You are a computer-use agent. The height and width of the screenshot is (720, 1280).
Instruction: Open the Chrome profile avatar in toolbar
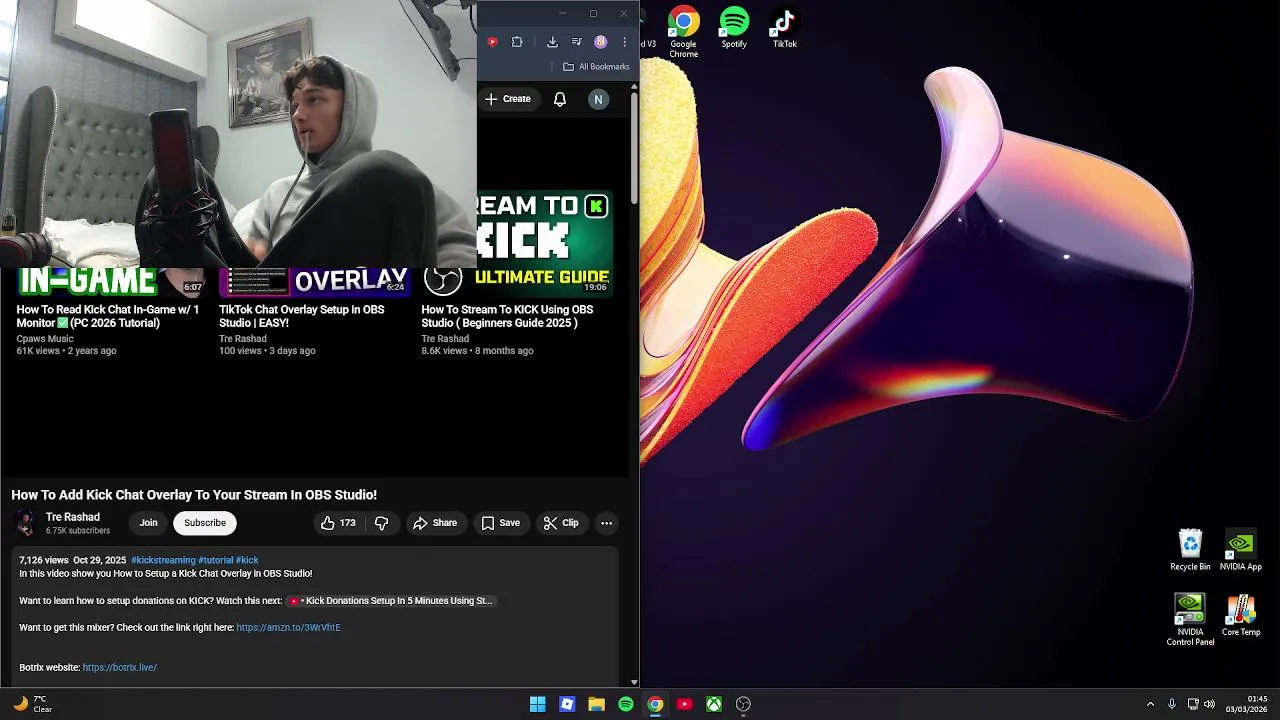600,42
